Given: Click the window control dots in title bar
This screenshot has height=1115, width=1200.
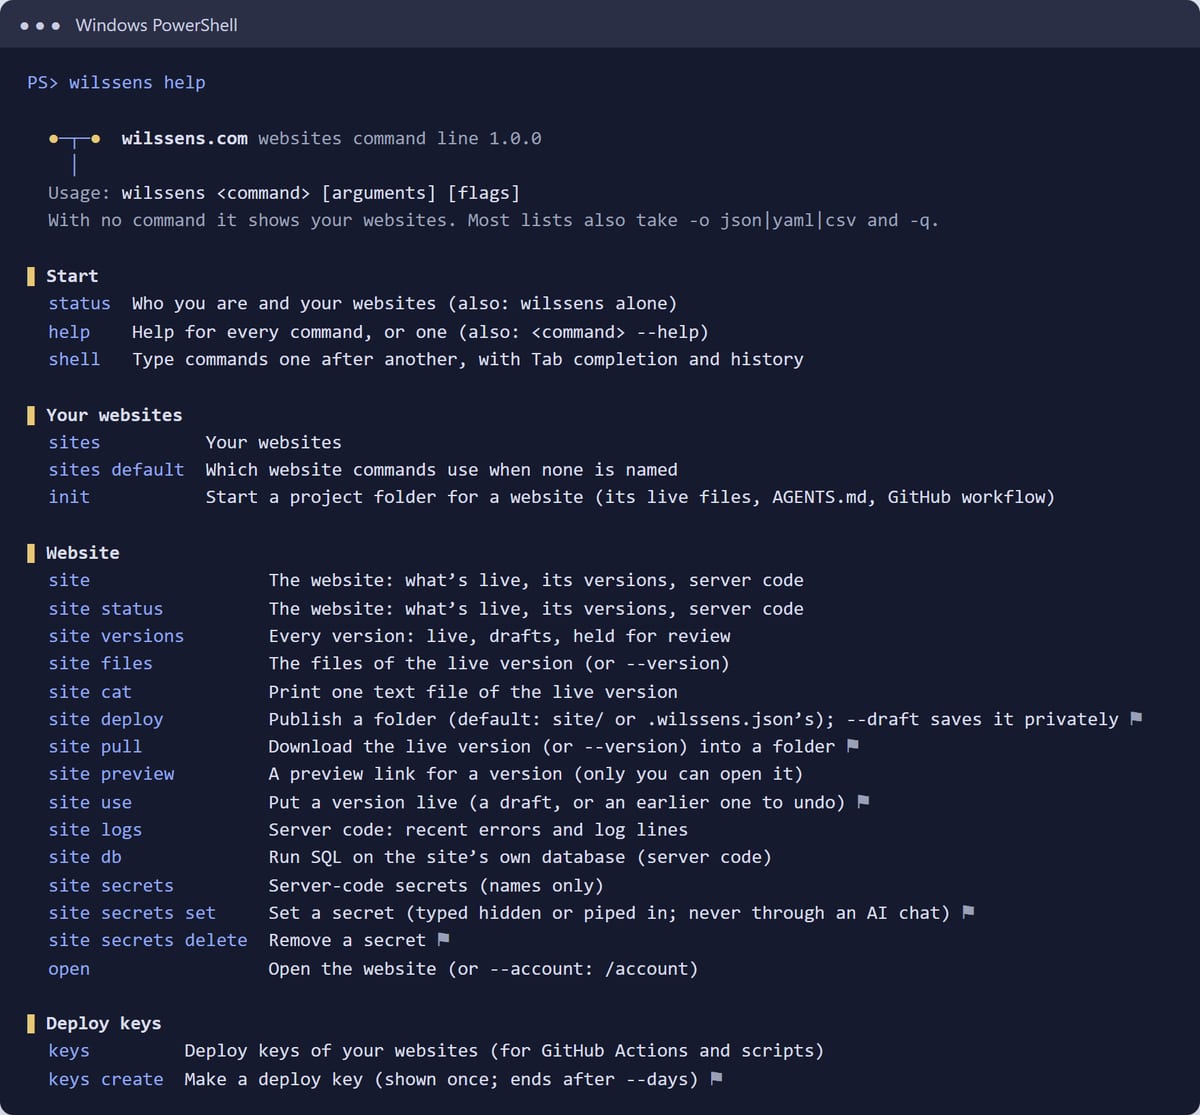Looking at the screenshot, I should click(x=40, y=25).
